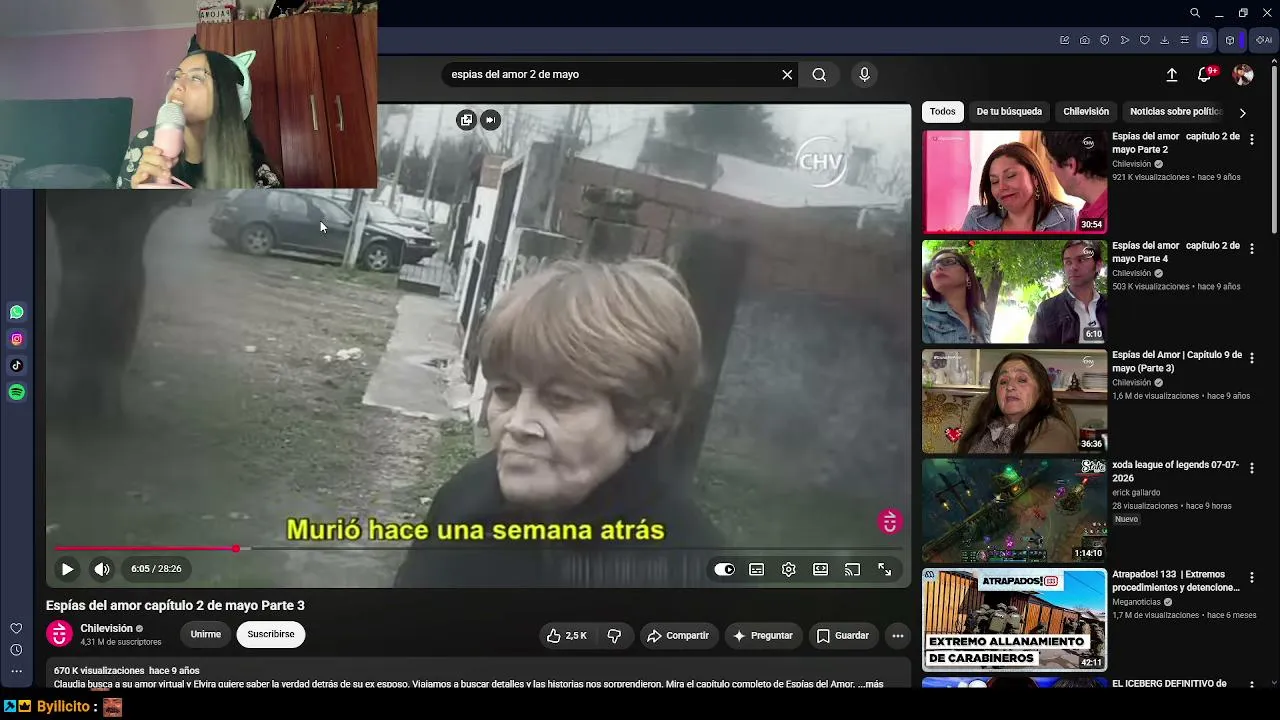Open the browser downloads icon
1280x720 pixels.
(x=1165, y=40)
